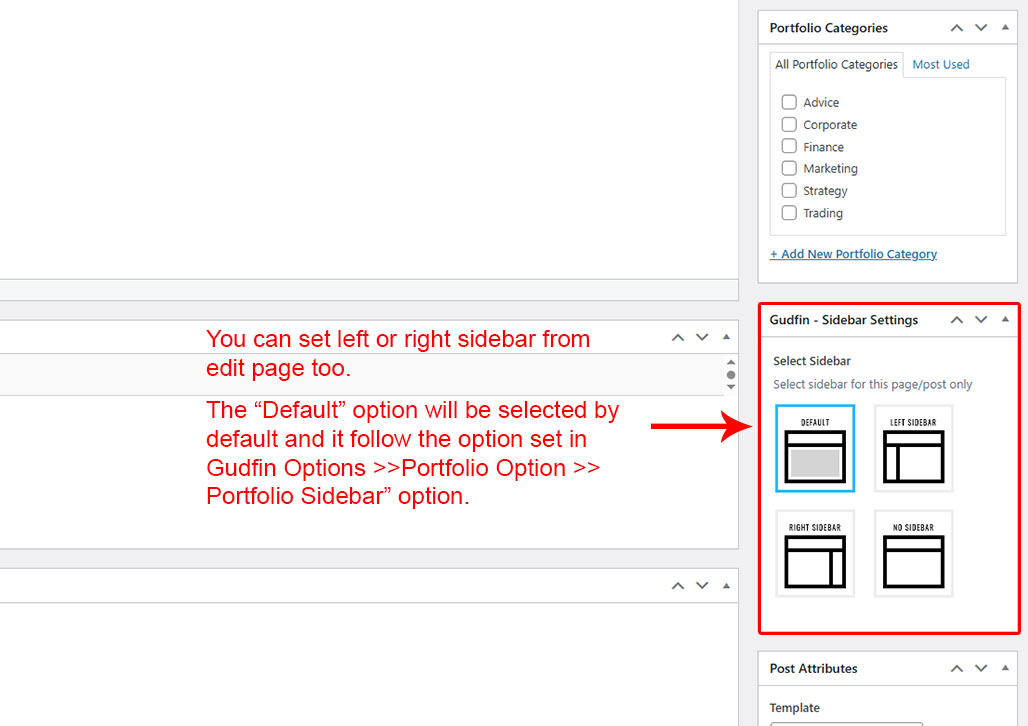Check the Marketing category checkbox
The image size is (1028, 726).
pyautogui.click(x=789, y=168)
